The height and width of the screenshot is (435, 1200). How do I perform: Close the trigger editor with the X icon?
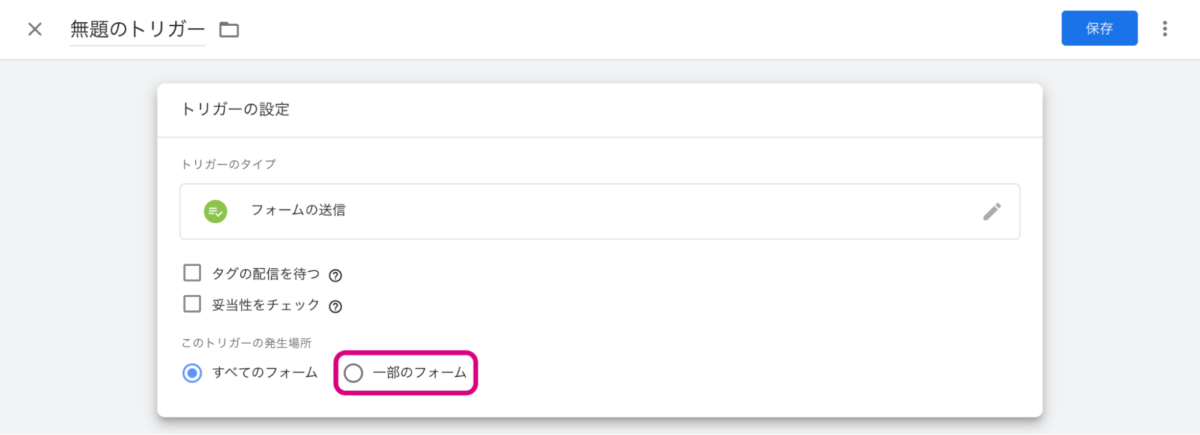click(35, 29)
